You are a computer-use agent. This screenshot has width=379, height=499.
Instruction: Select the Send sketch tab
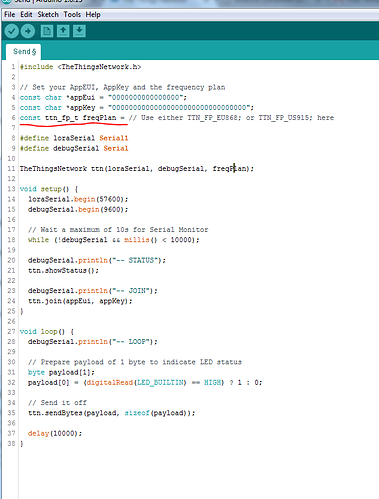point(24,52)
